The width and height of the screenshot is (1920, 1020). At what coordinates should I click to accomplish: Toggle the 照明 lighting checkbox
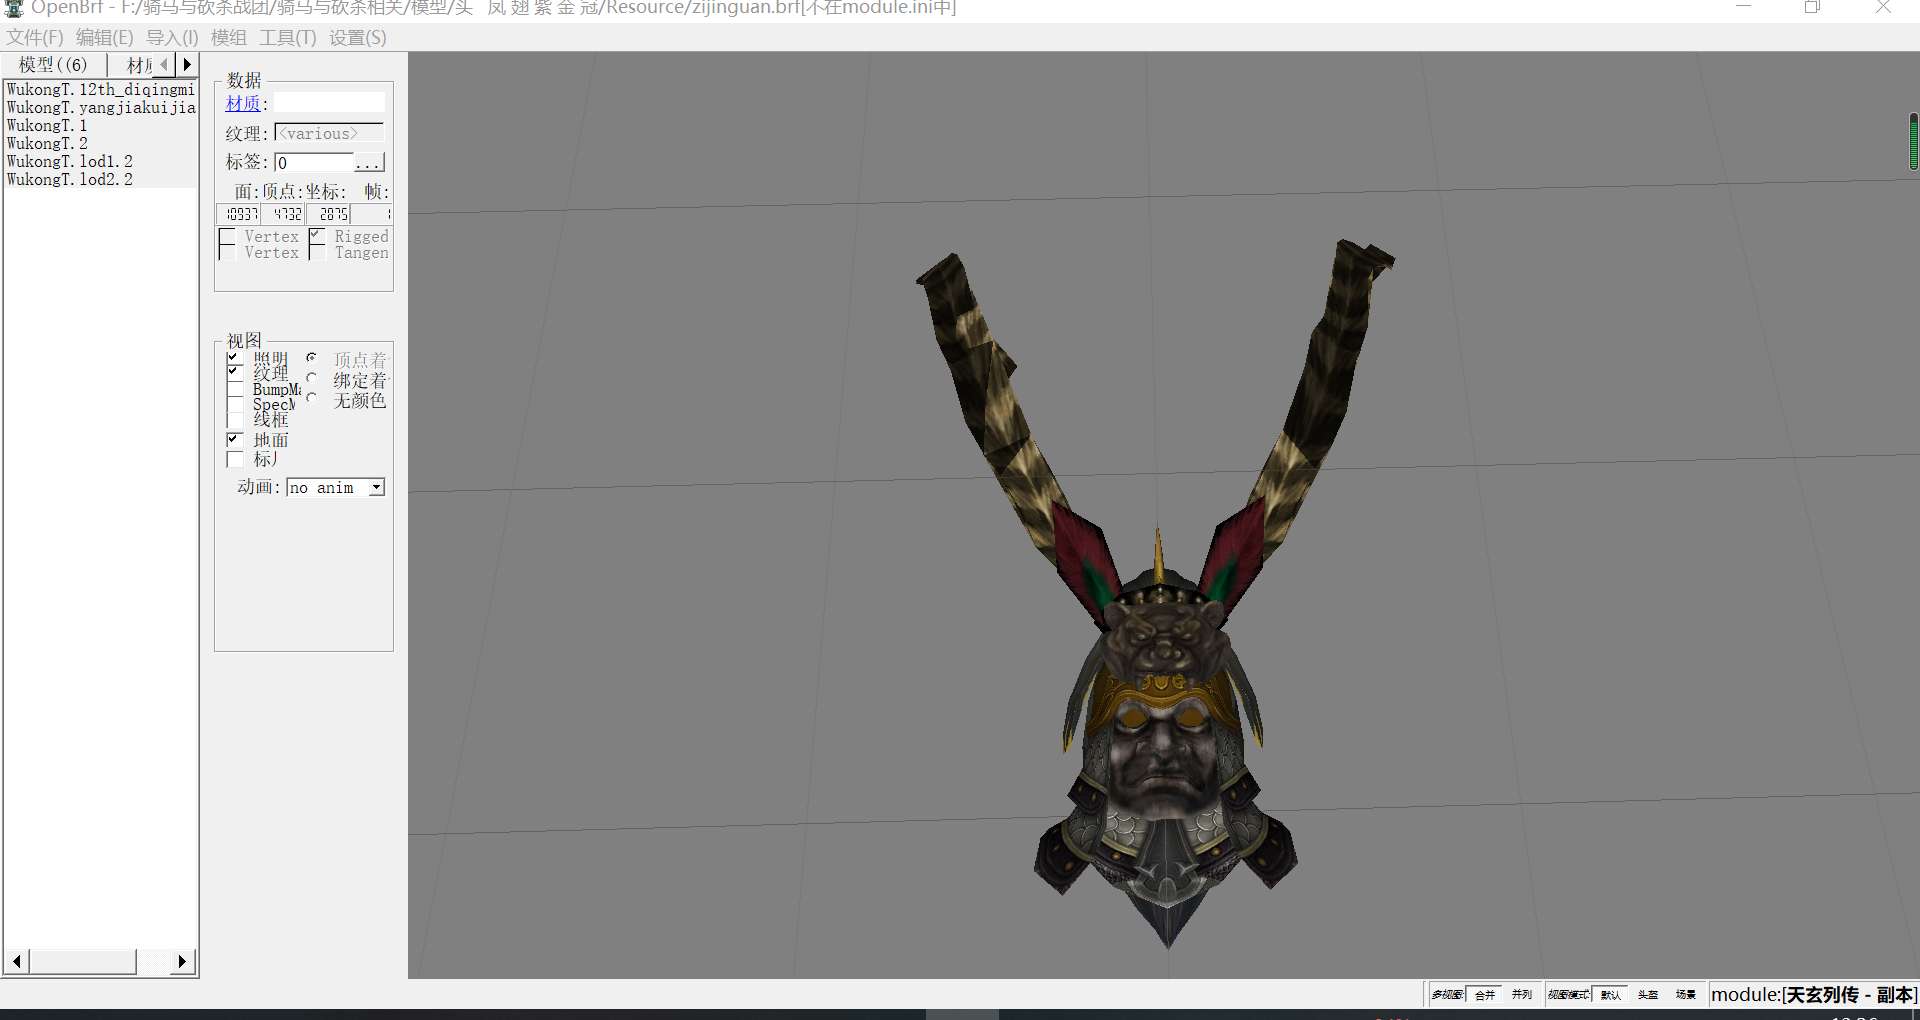[x=234, y=358]
